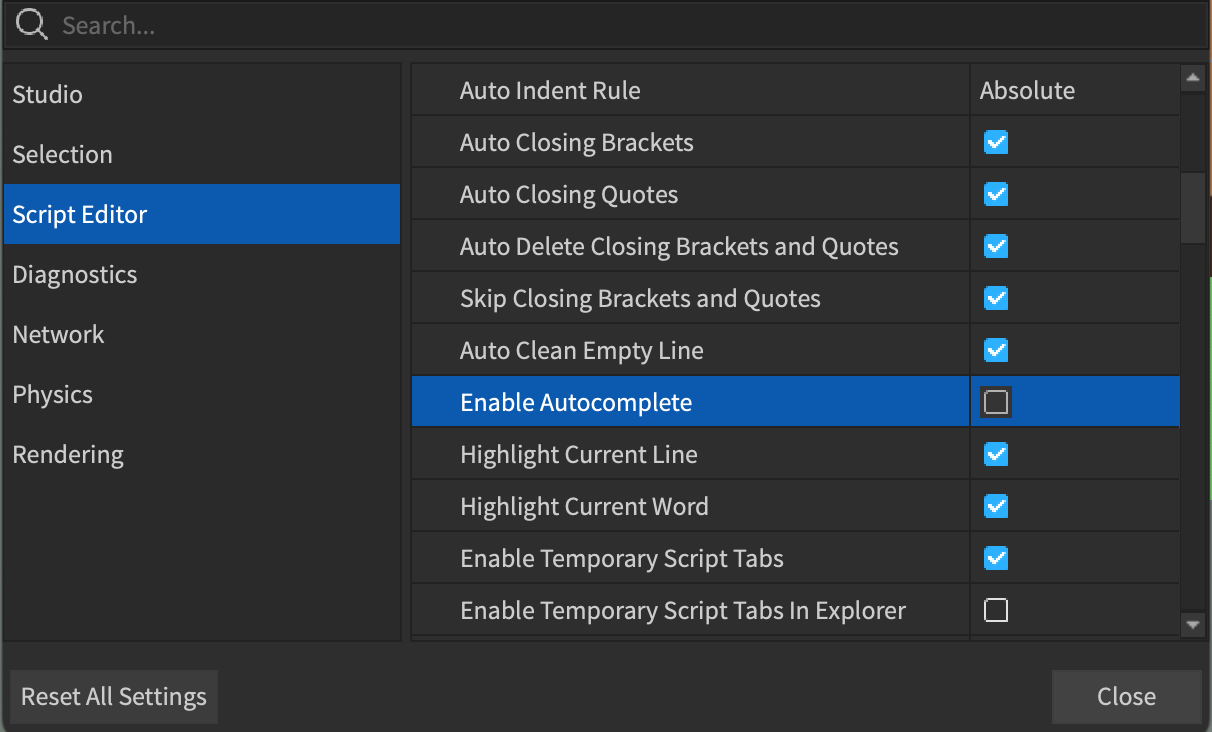This screenshot has height=732, width=1212.
Task: Click the scrollbar up arrow
Action: coord(1193,76)
